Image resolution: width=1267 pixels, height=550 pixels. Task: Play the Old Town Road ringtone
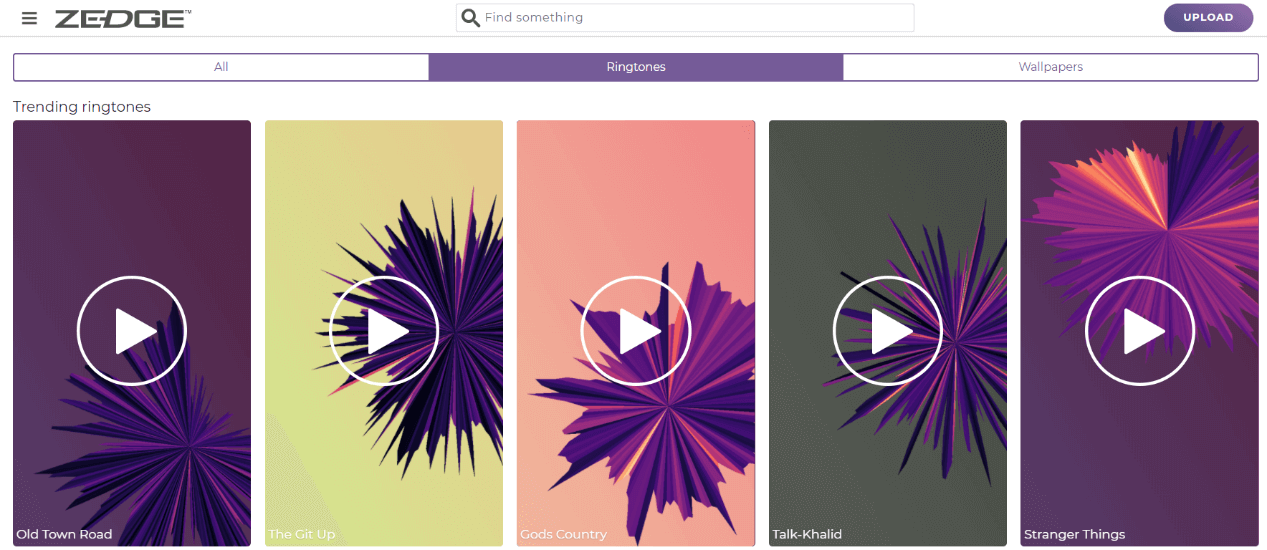point(132,331)
